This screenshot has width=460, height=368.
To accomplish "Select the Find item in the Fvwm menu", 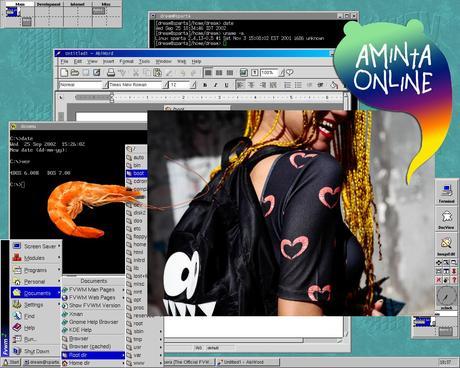I will pyautogui.click(x=36, y=316).
